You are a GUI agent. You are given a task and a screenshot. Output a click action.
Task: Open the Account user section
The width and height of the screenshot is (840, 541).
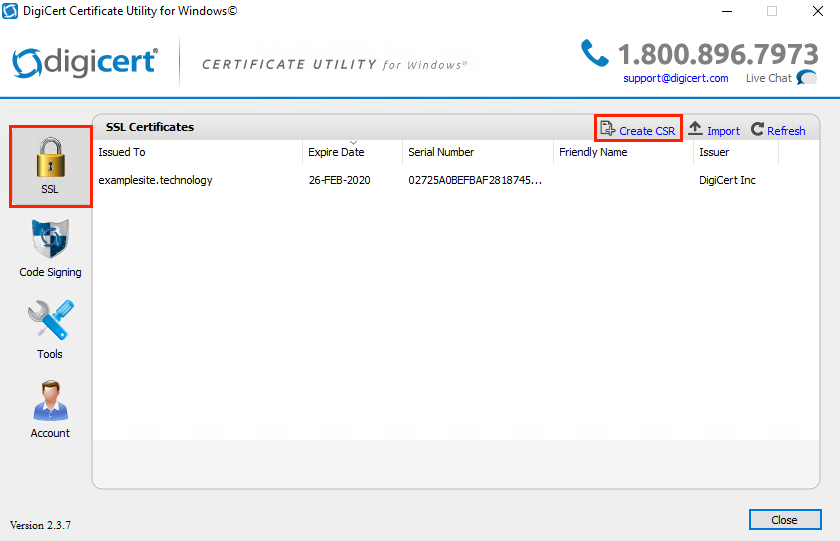click(x=50, y=409)
